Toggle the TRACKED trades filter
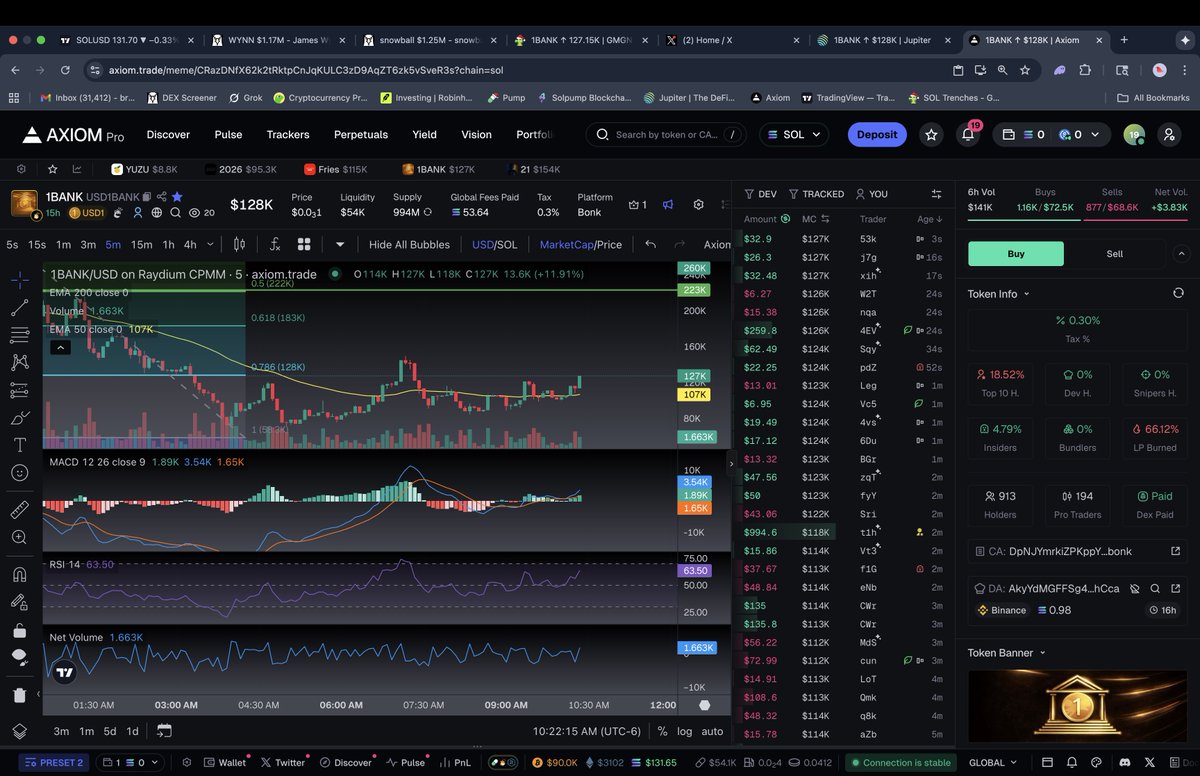1200x776 pixels. click(x=816, y=193)
